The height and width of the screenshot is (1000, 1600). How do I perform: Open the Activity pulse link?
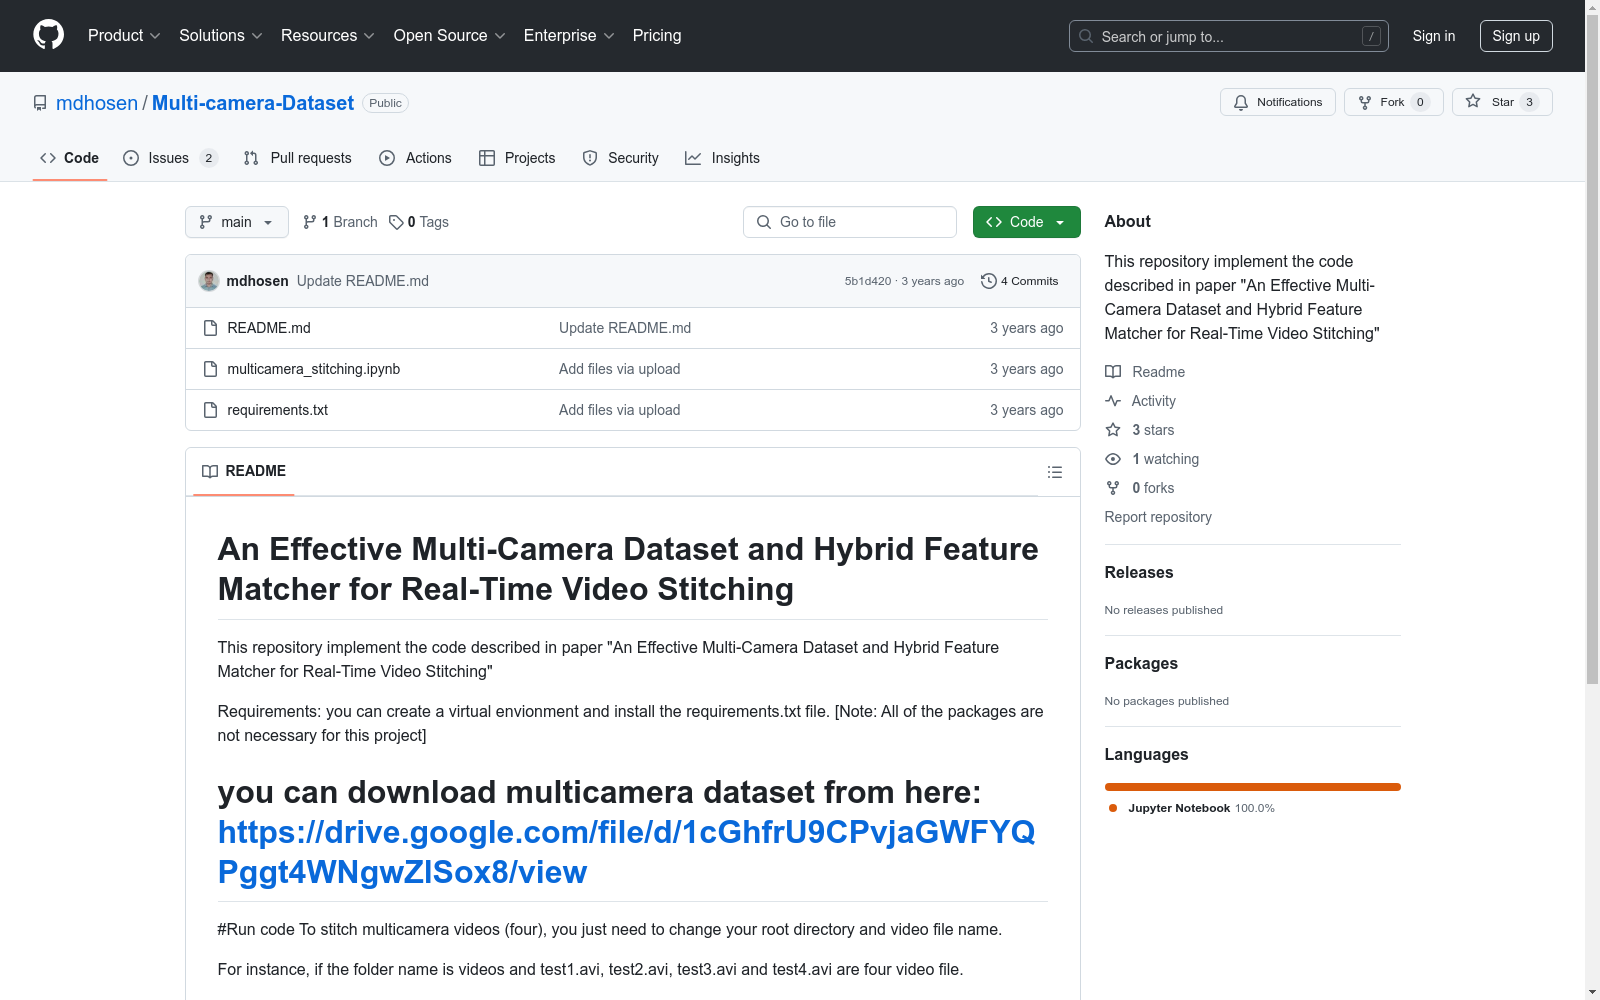tap(1153, 401)
